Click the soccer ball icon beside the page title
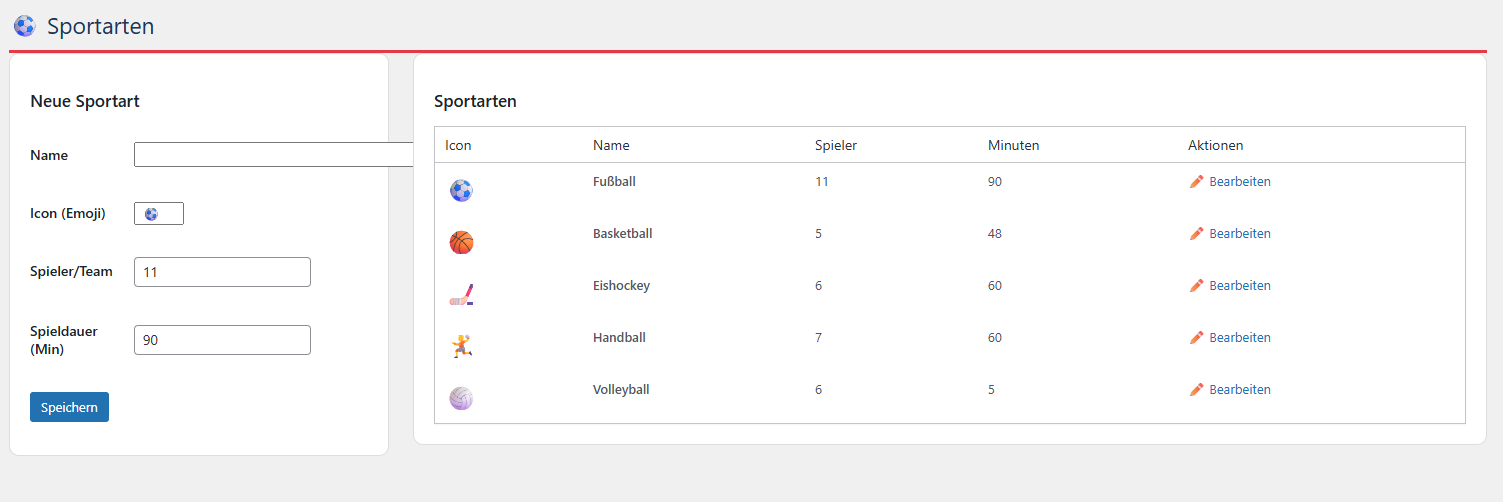Viewport: 1503px width, 502px height. (25, 26)
